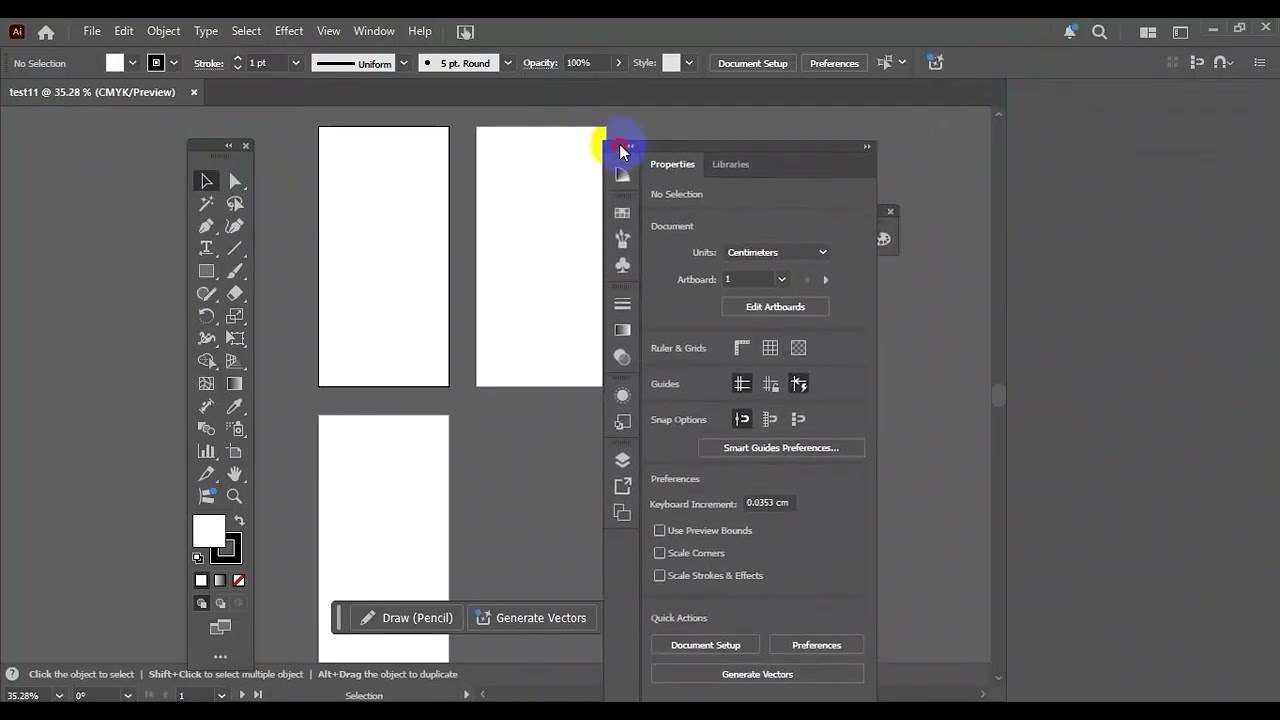Expand the Opacity 100% arrow
1280x720 pixels.
[618, 63]
